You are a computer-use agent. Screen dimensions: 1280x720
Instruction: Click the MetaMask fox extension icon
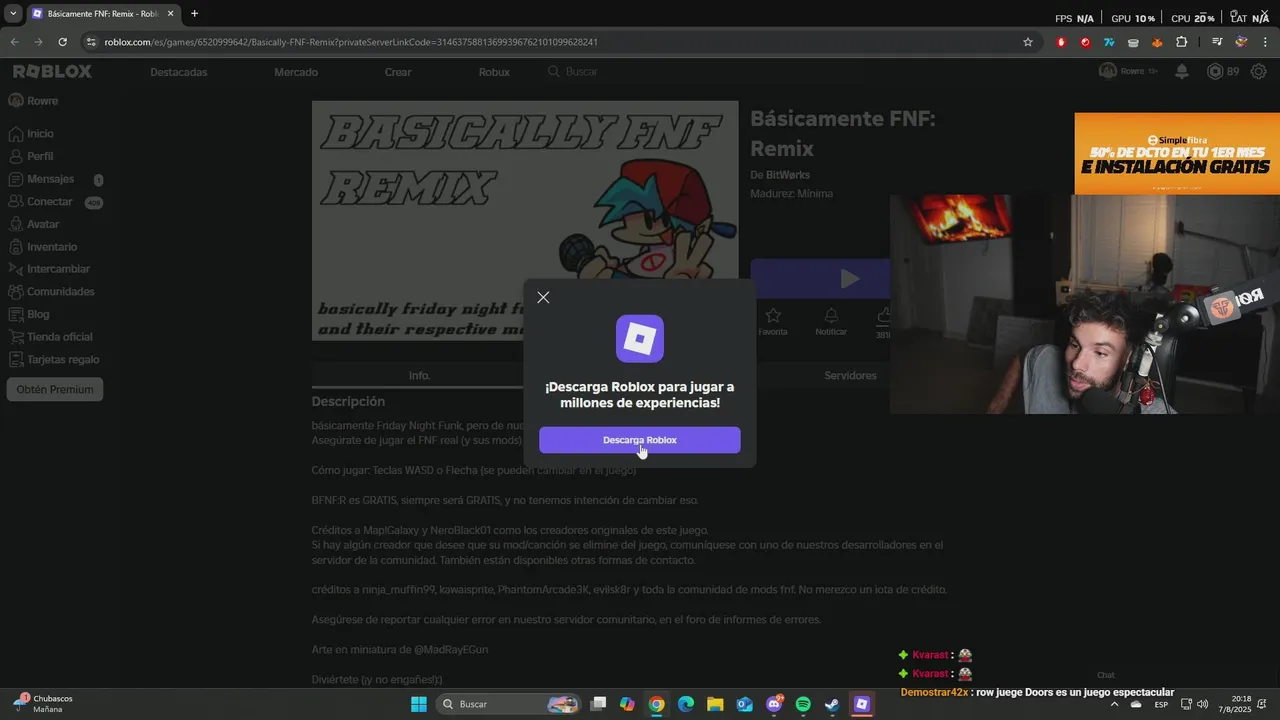(1157, 42)
